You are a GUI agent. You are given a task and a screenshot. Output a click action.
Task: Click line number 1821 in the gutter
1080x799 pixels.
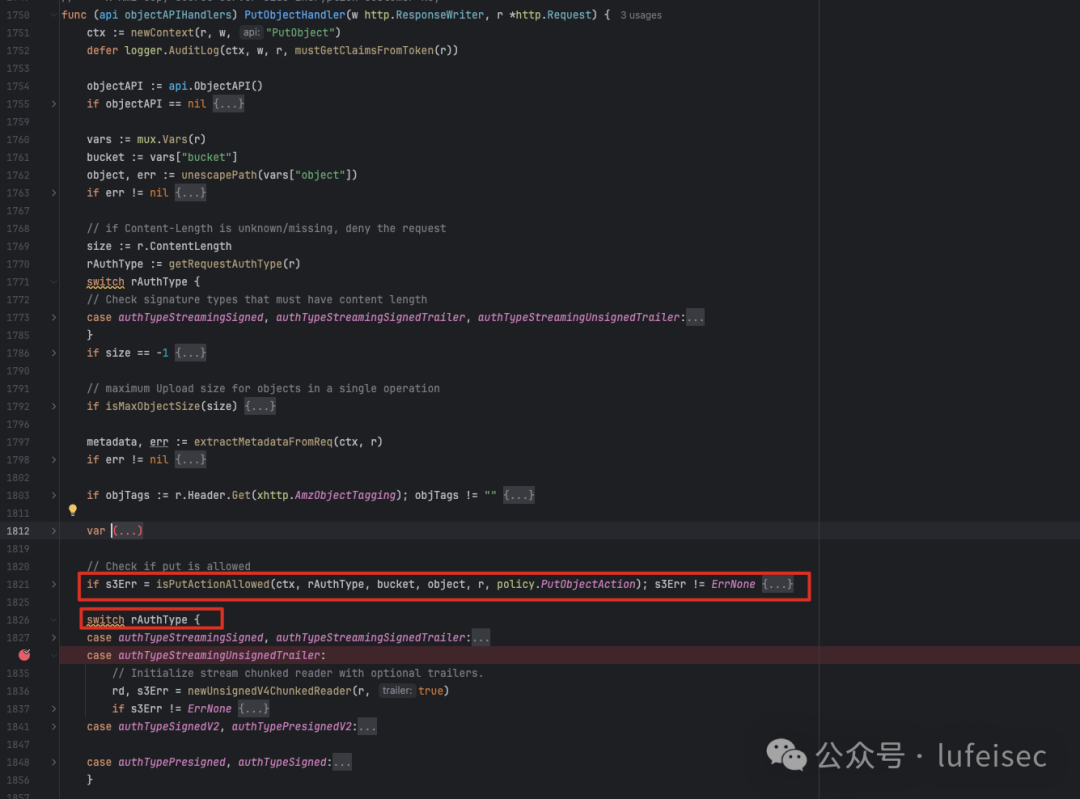(18, 584)
